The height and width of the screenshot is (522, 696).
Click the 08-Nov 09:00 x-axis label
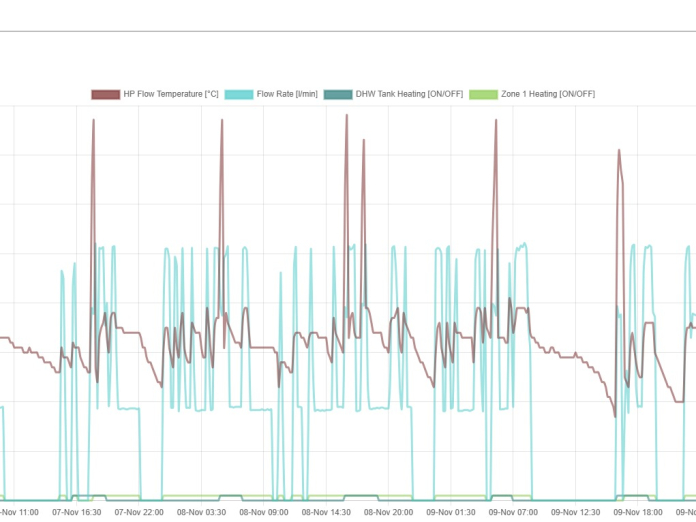pyautogui.click(x=264, y=511)
